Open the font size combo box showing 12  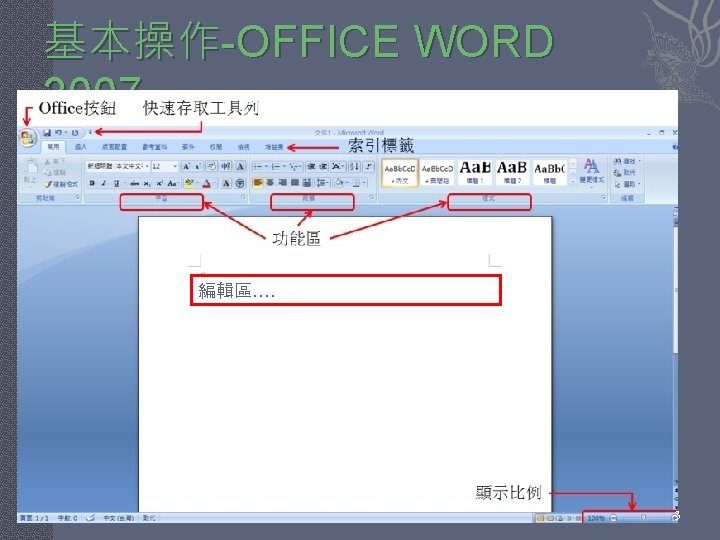pos(164,166)
